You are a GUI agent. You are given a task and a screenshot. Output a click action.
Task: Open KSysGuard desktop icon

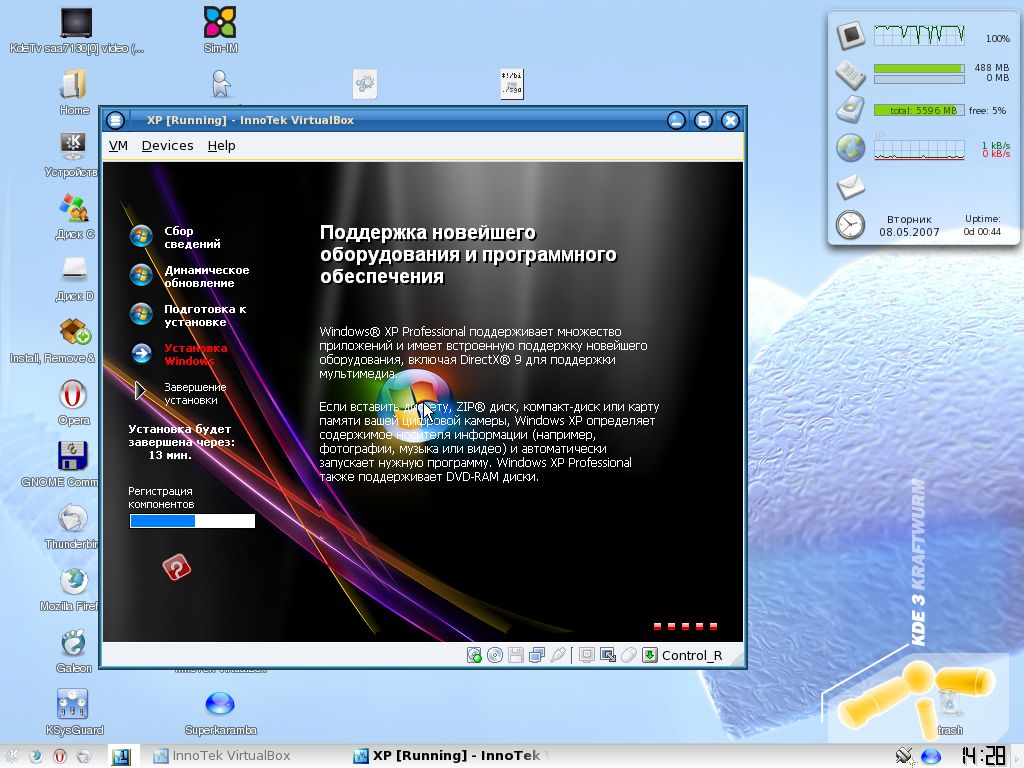point(73,712)
